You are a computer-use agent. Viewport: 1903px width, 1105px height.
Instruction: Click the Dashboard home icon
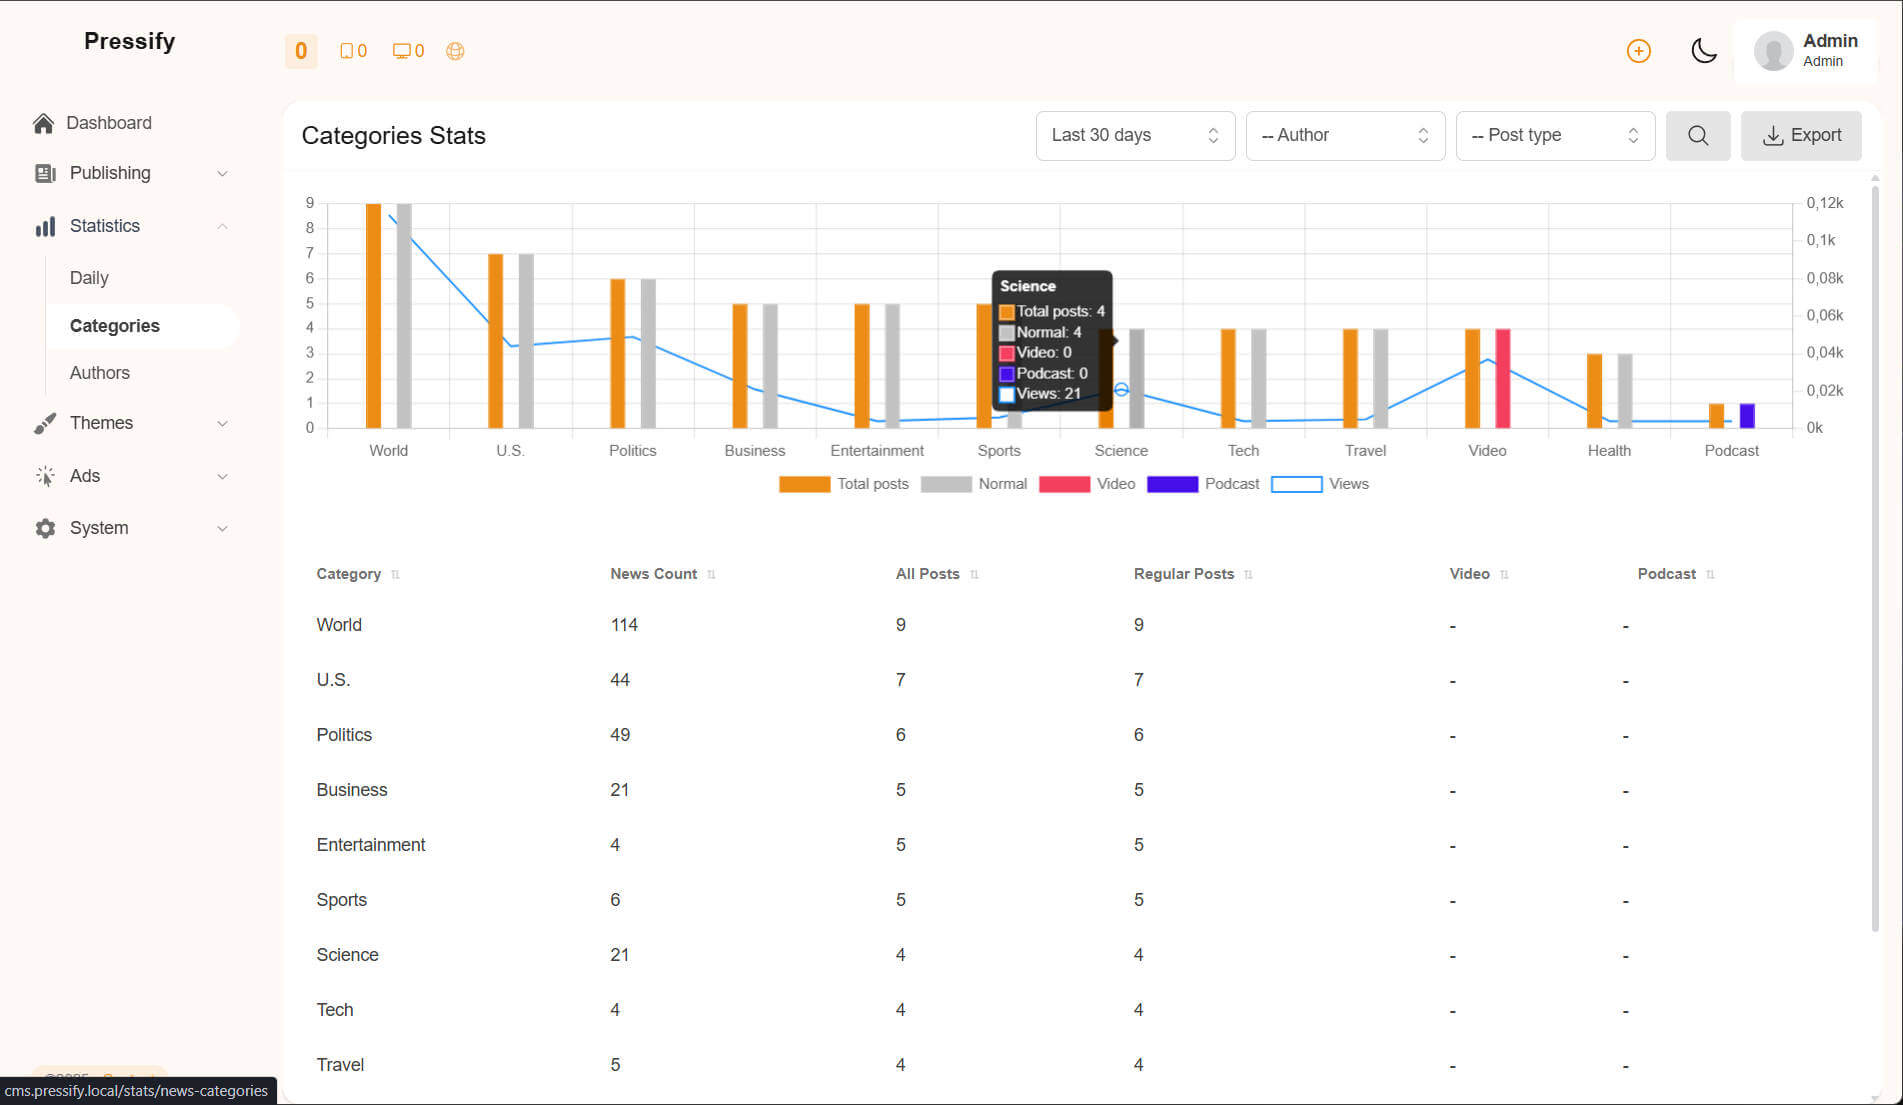click(x=43, y=123)
